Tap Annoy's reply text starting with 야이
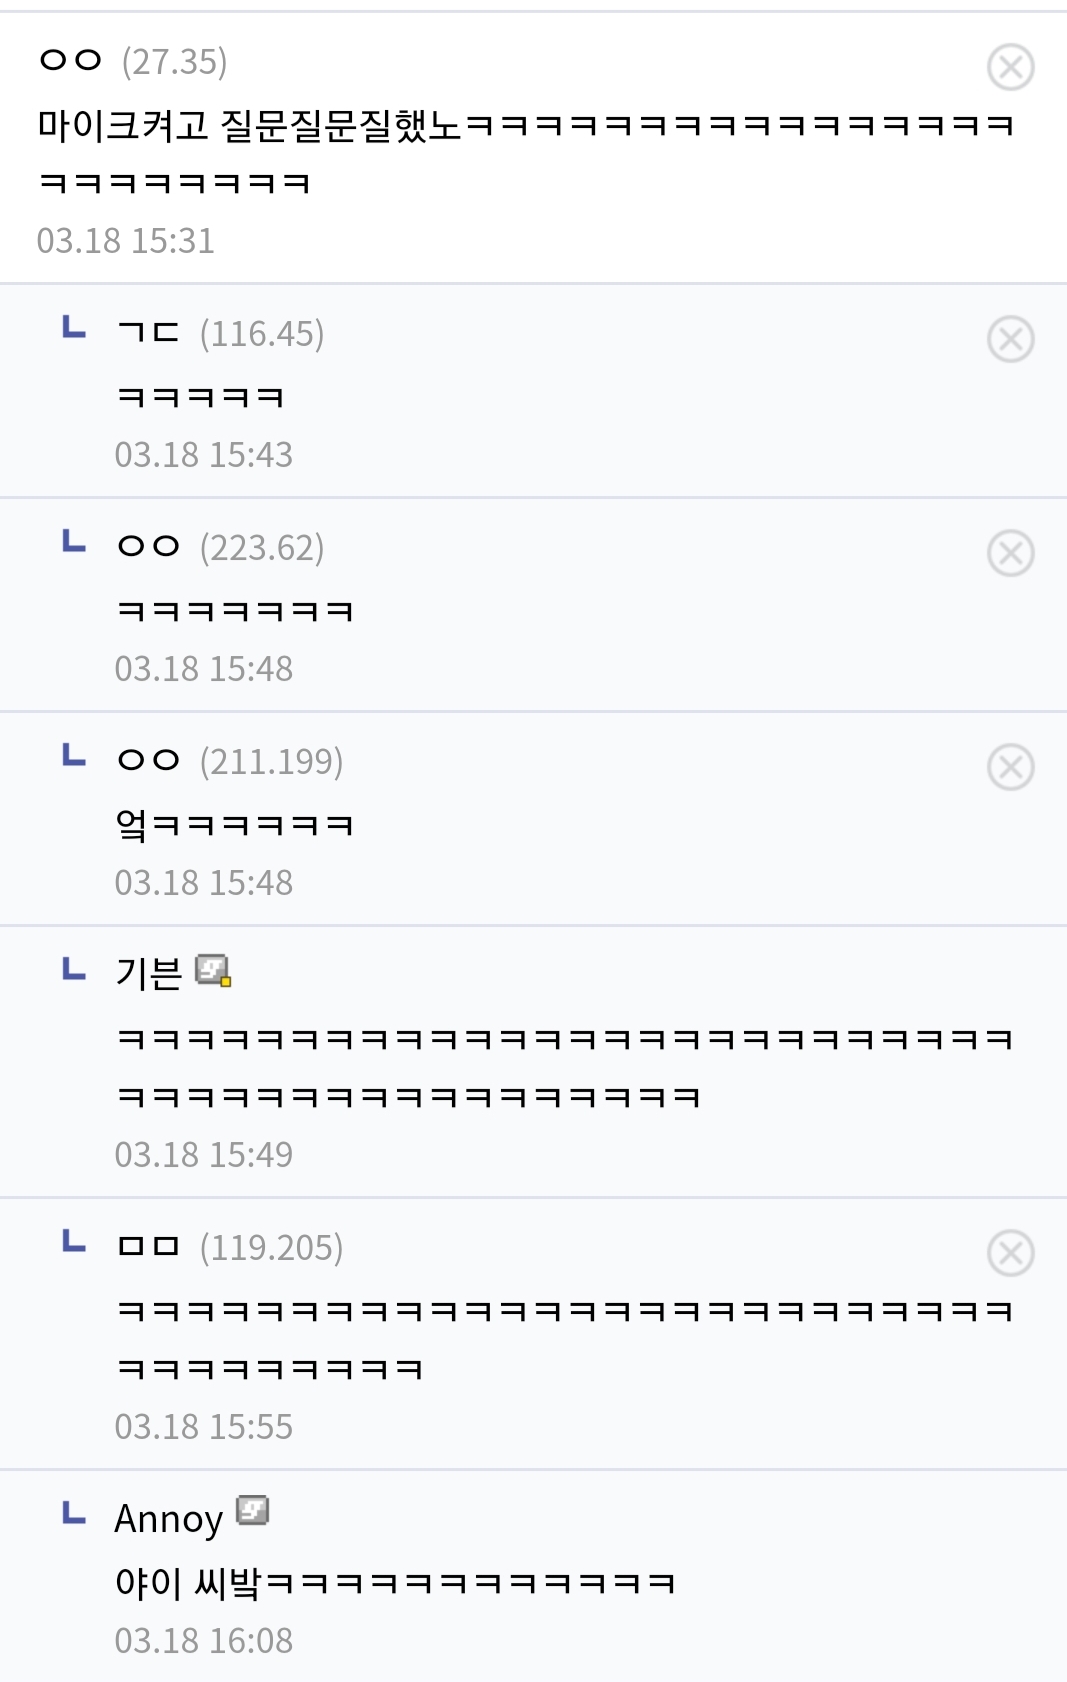Screen dimensions: 1067x1682 pyautogui.click(x=395, y=1583)
